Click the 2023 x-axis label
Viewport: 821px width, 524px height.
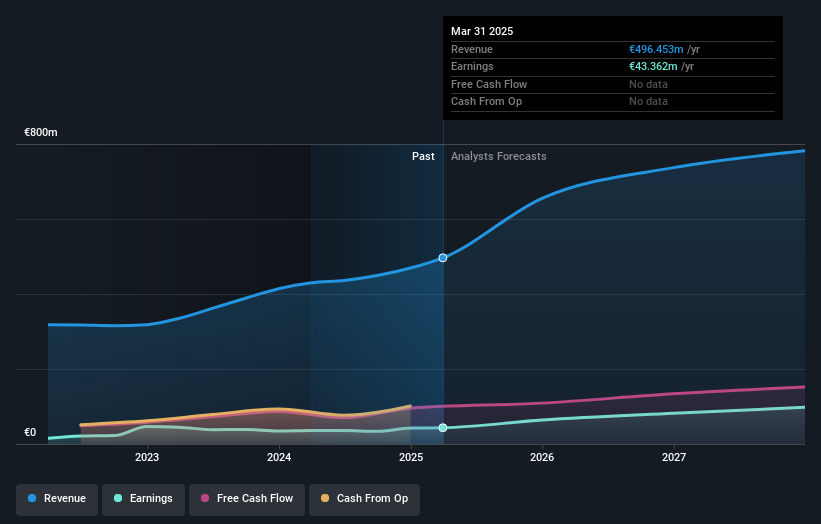(147, 458)
